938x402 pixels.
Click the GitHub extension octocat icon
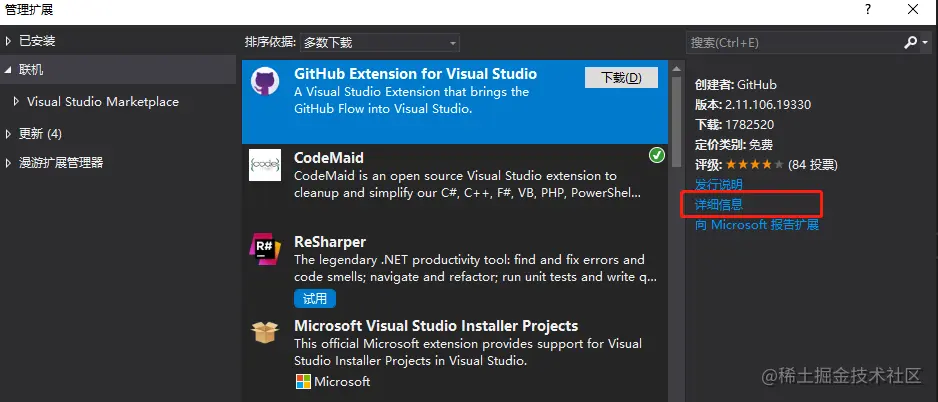(265, 83)
